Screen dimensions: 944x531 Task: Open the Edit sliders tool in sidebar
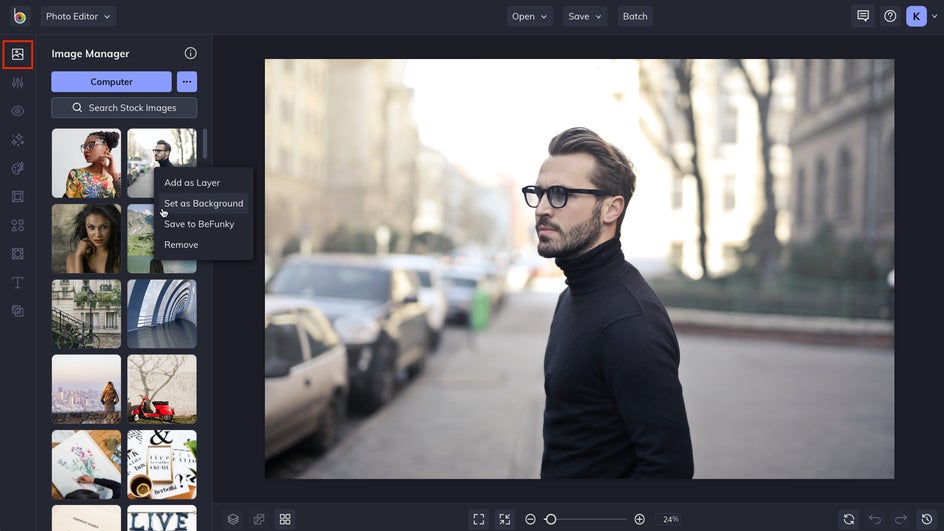tap(17, 82)
